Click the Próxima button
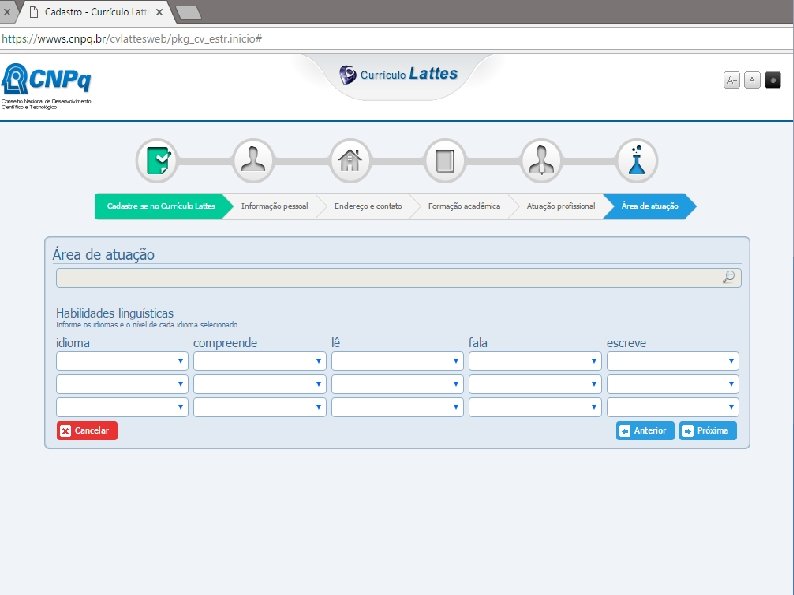The width and height of the screenshot is (794, 595). coord(707,430)
